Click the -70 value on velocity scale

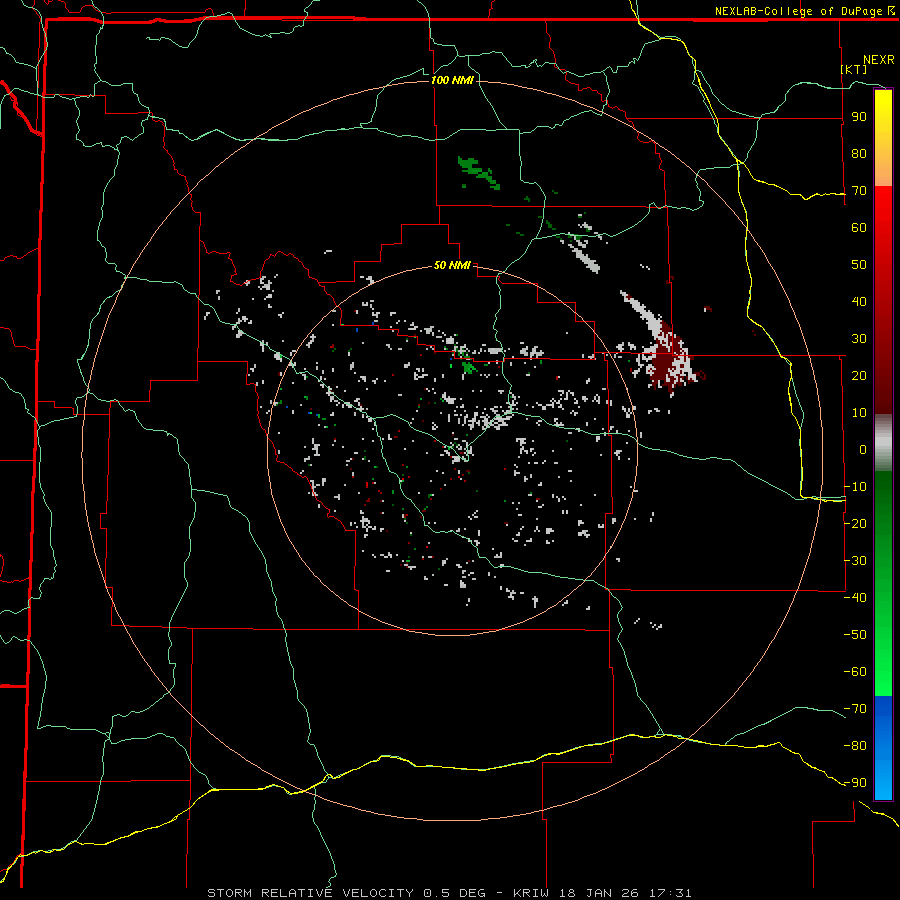pos(855,708)
